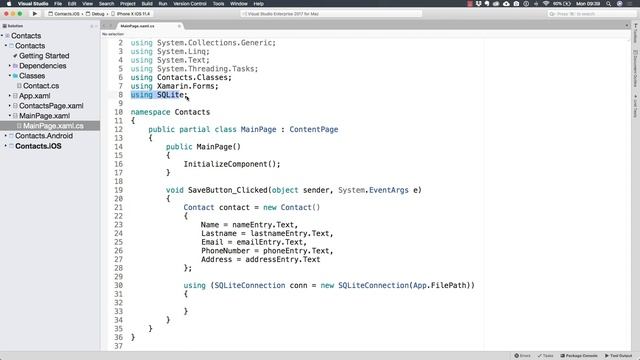Click 'App.FilePath' argument on line 30

click(440, 285)
